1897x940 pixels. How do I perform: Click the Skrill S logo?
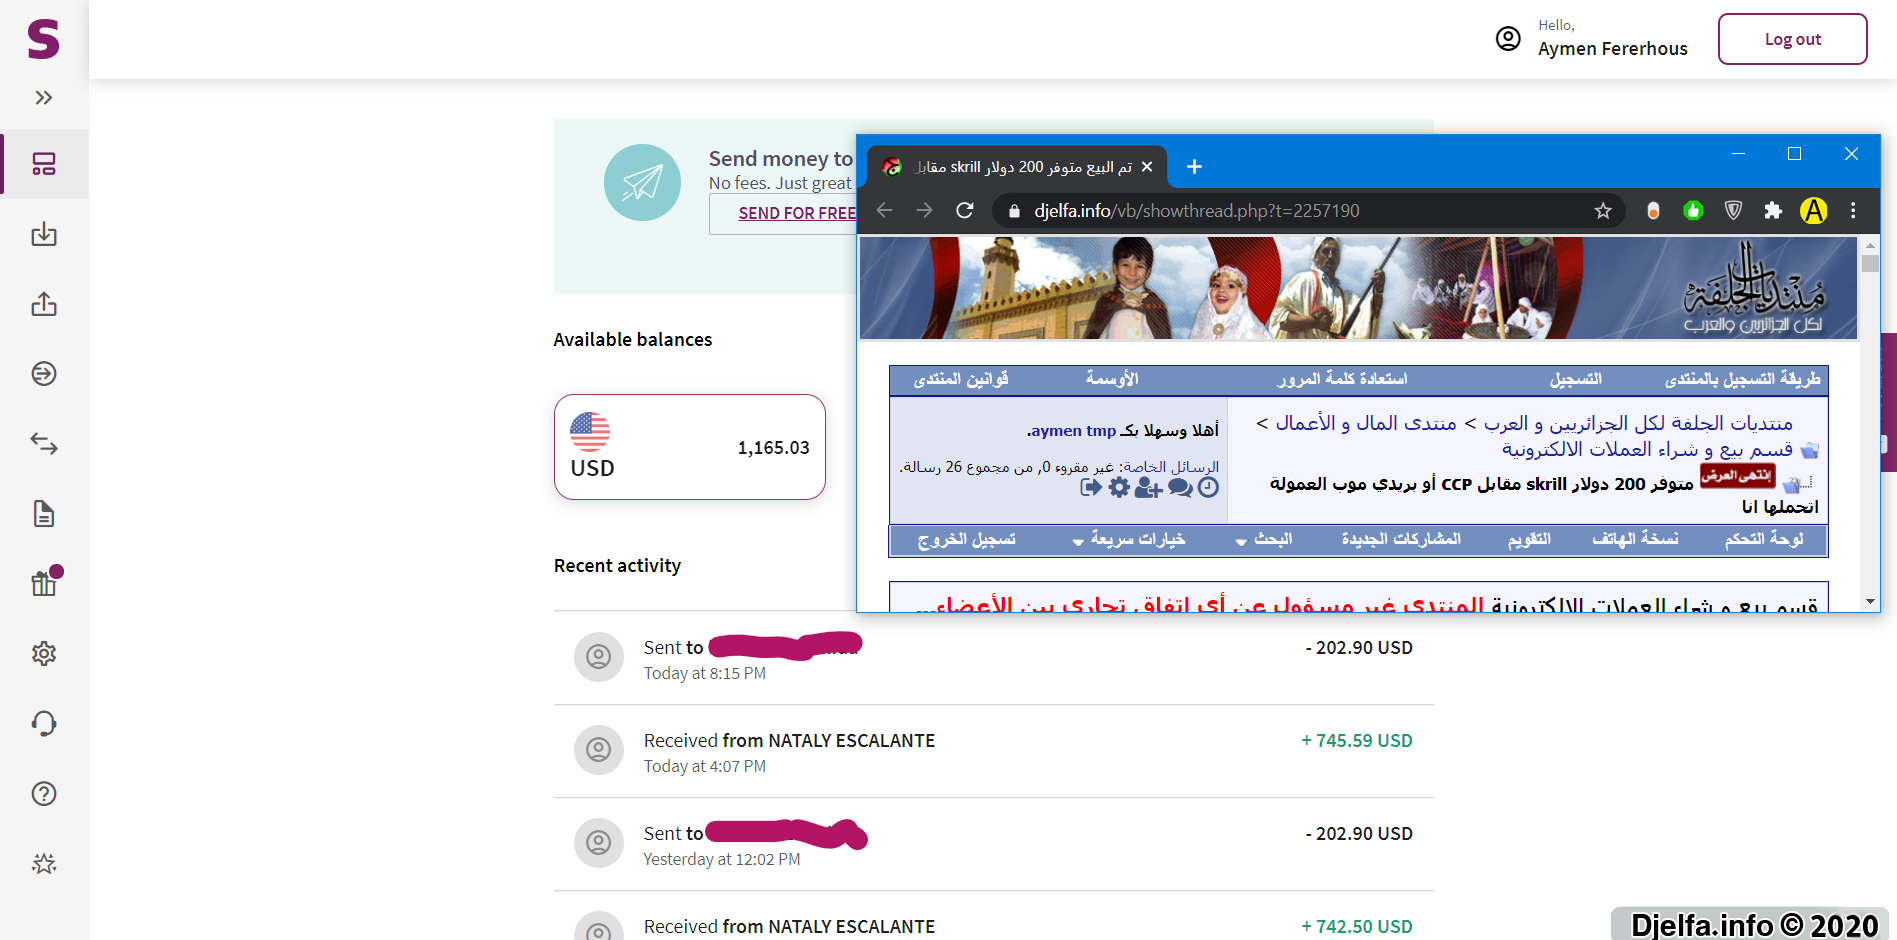tap(43, 39)
